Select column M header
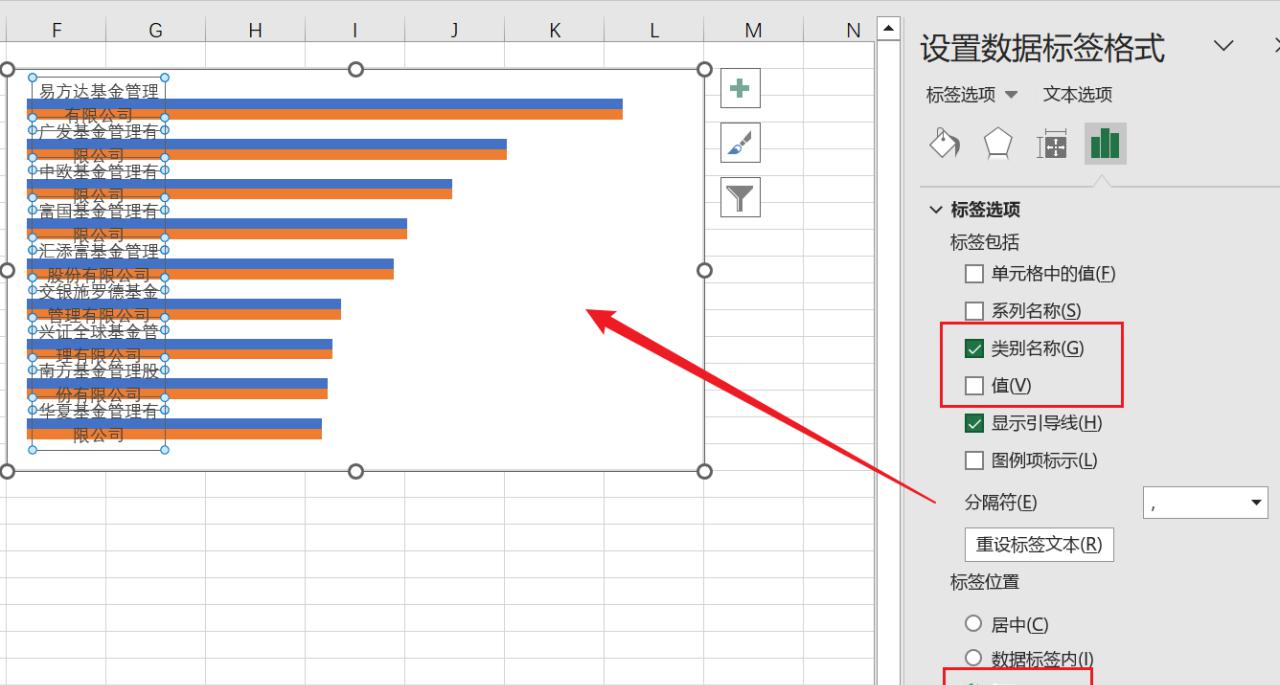The width and height of the screenshot is (1280, 685). pyautogui.click(x=753, y=30)
